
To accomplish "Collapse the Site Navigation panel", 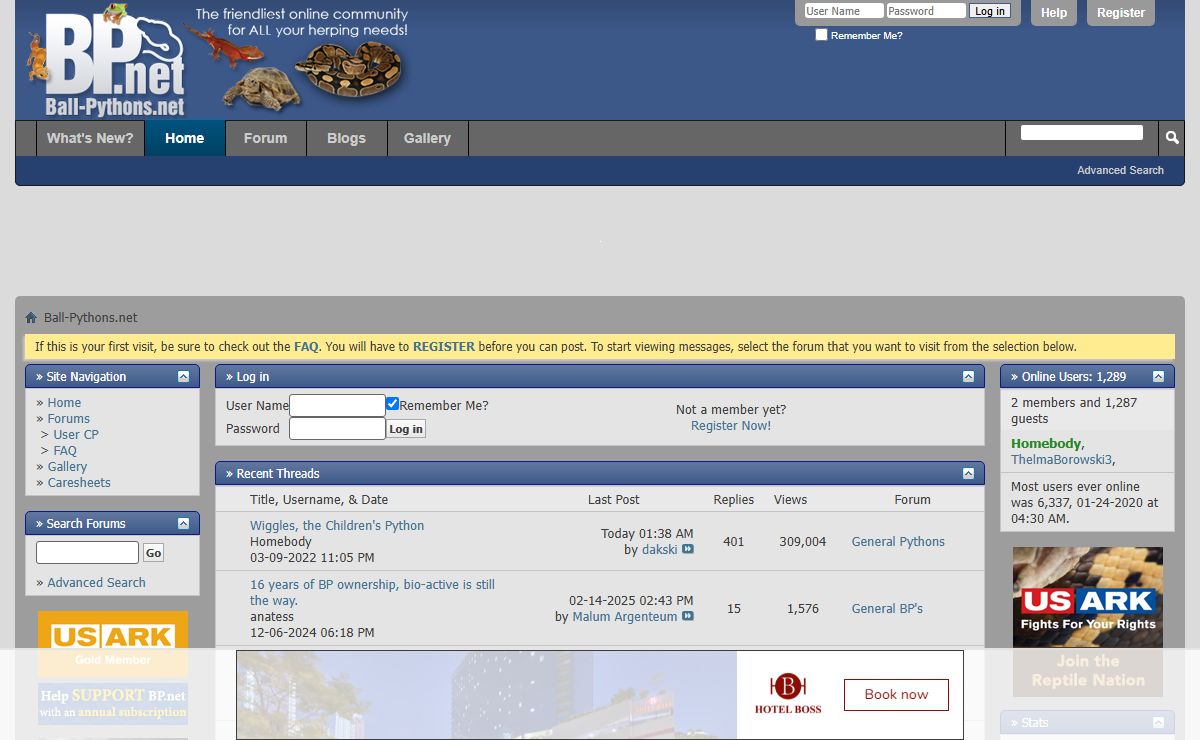I will (183, 377).
